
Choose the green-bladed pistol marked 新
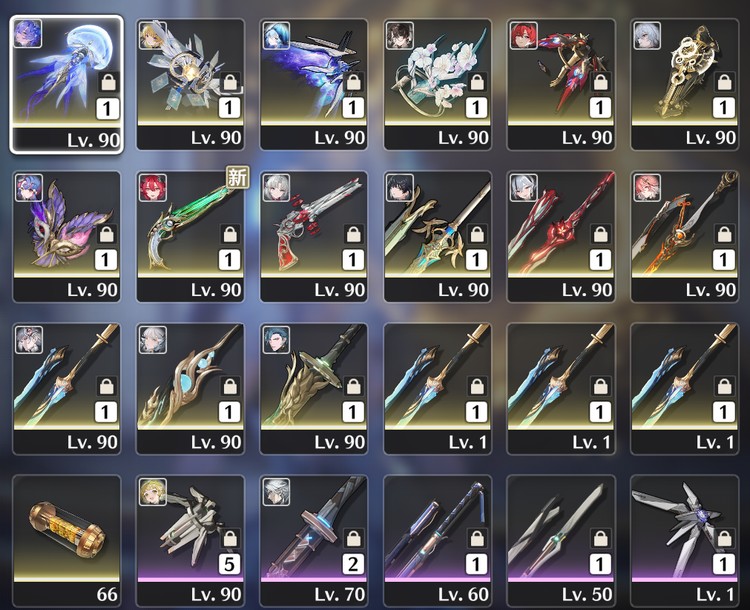pos(190,236)
